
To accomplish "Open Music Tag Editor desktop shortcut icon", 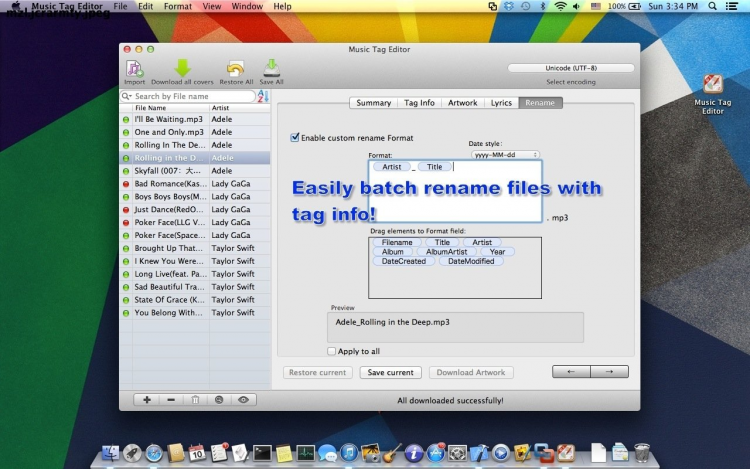I will tap(713, 85).
